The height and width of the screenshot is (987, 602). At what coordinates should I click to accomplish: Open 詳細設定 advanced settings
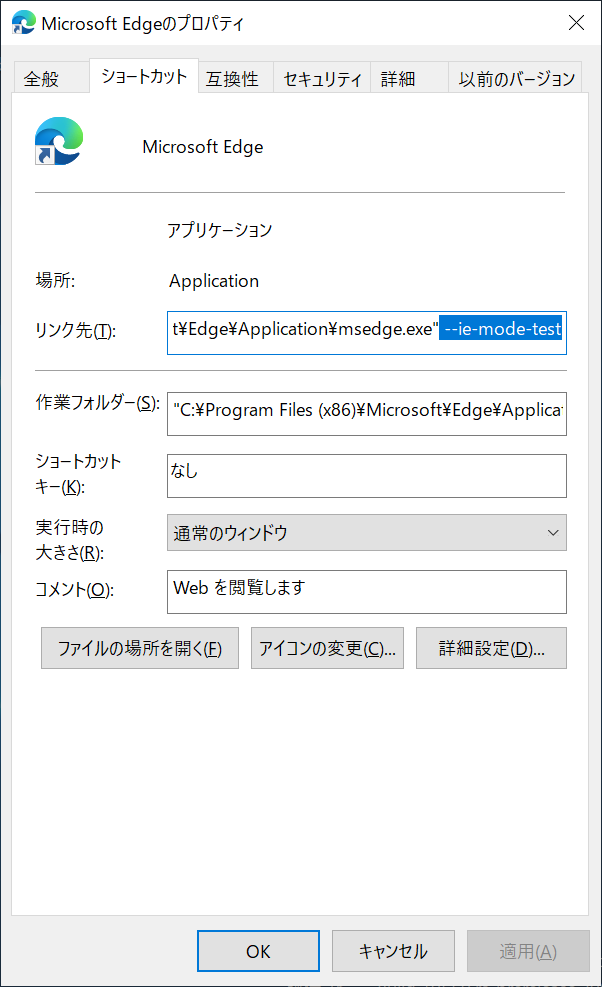491,648
